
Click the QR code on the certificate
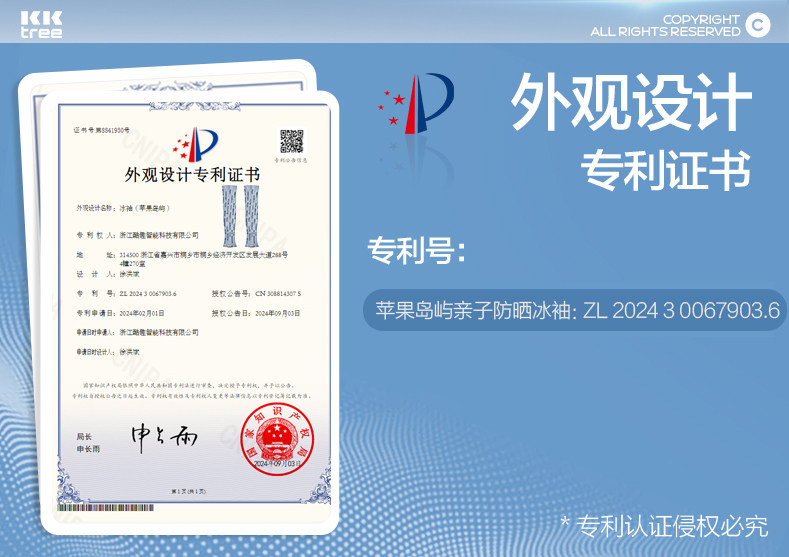292,141
